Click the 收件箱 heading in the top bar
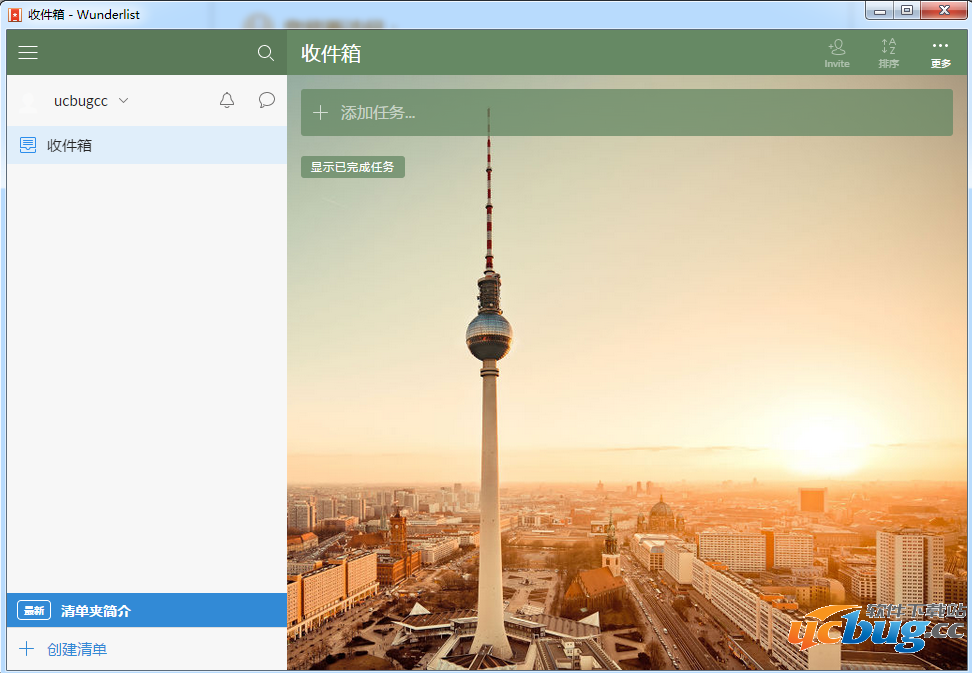 click(331, 54)
